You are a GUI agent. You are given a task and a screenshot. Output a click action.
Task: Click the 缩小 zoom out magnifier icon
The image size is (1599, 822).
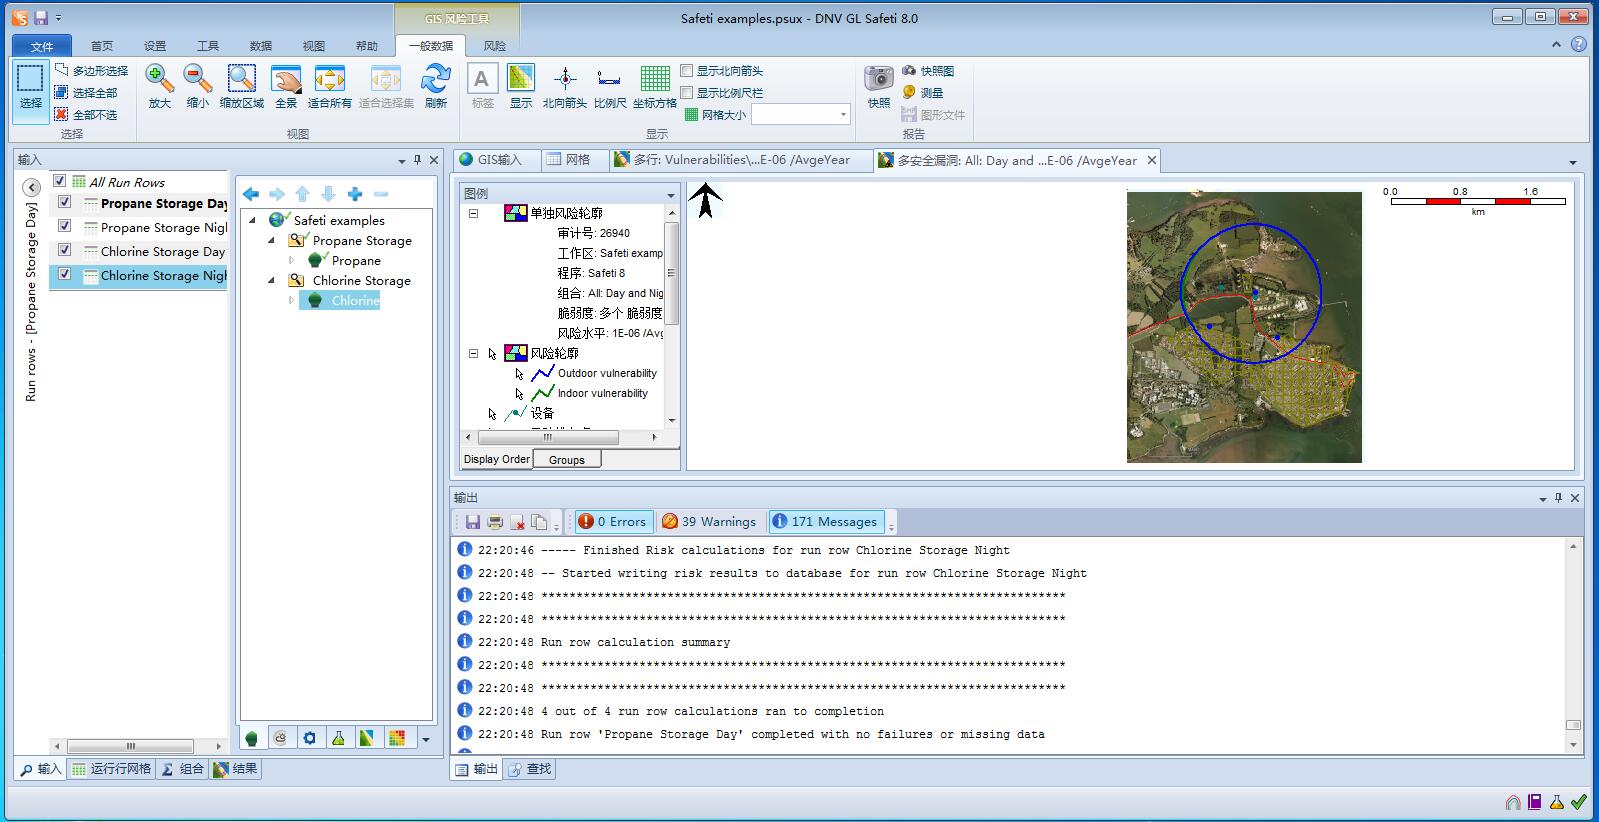pos(198,79)
